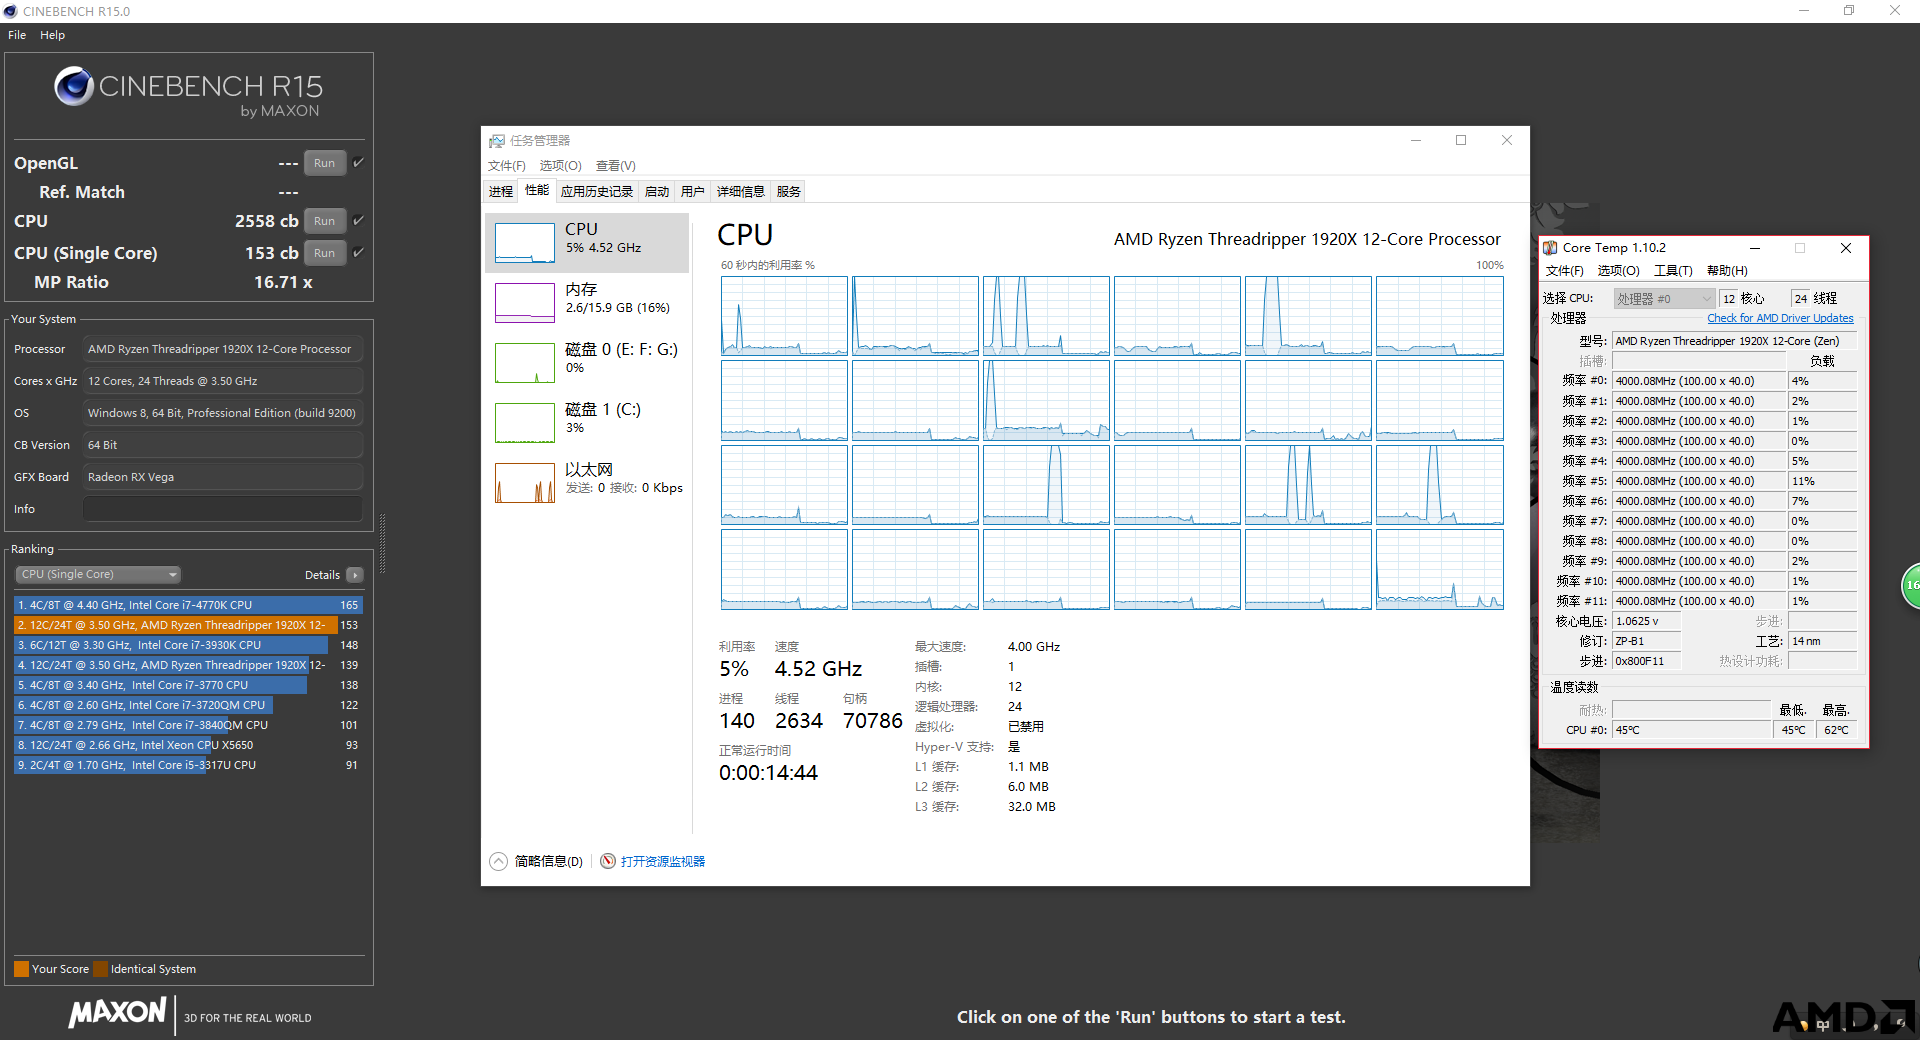
Task: Click the Identical System legend swatch
Action: 100,969
